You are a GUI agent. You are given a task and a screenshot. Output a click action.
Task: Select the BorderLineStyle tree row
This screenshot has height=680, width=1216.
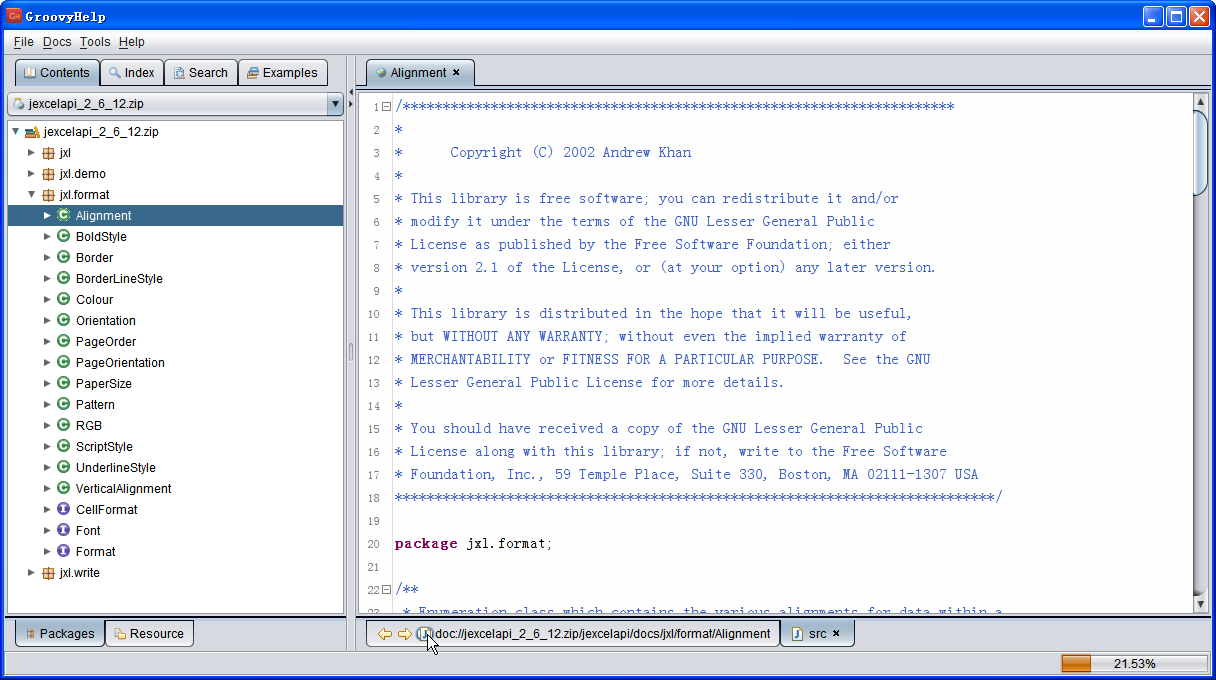pos(176,278)
